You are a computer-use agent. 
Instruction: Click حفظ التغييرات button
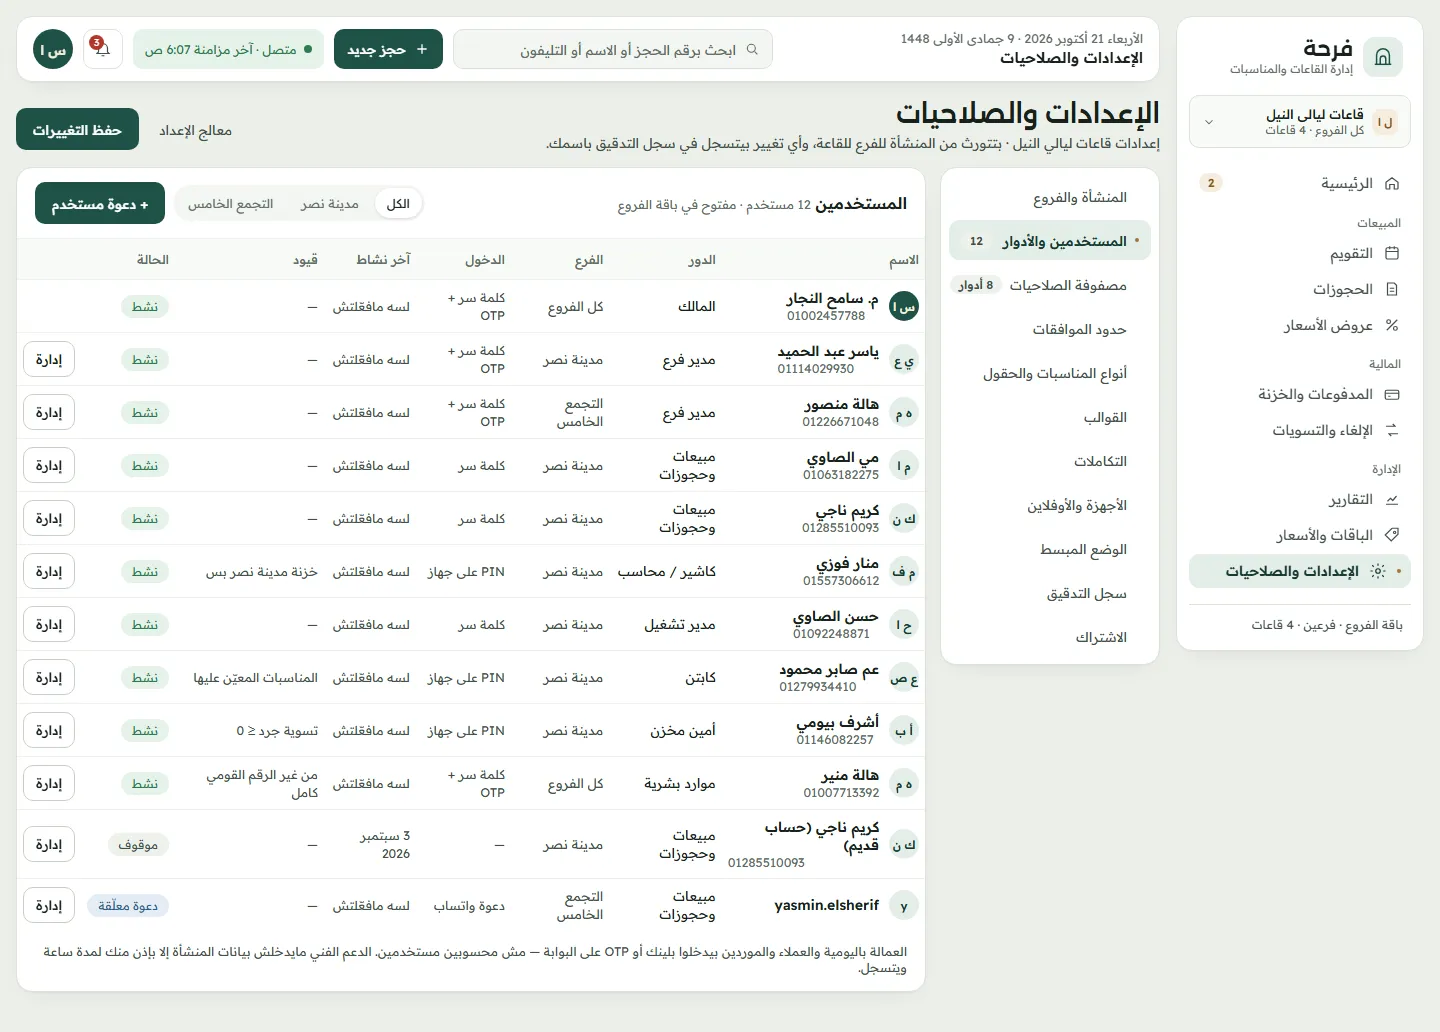click(77, 130)
